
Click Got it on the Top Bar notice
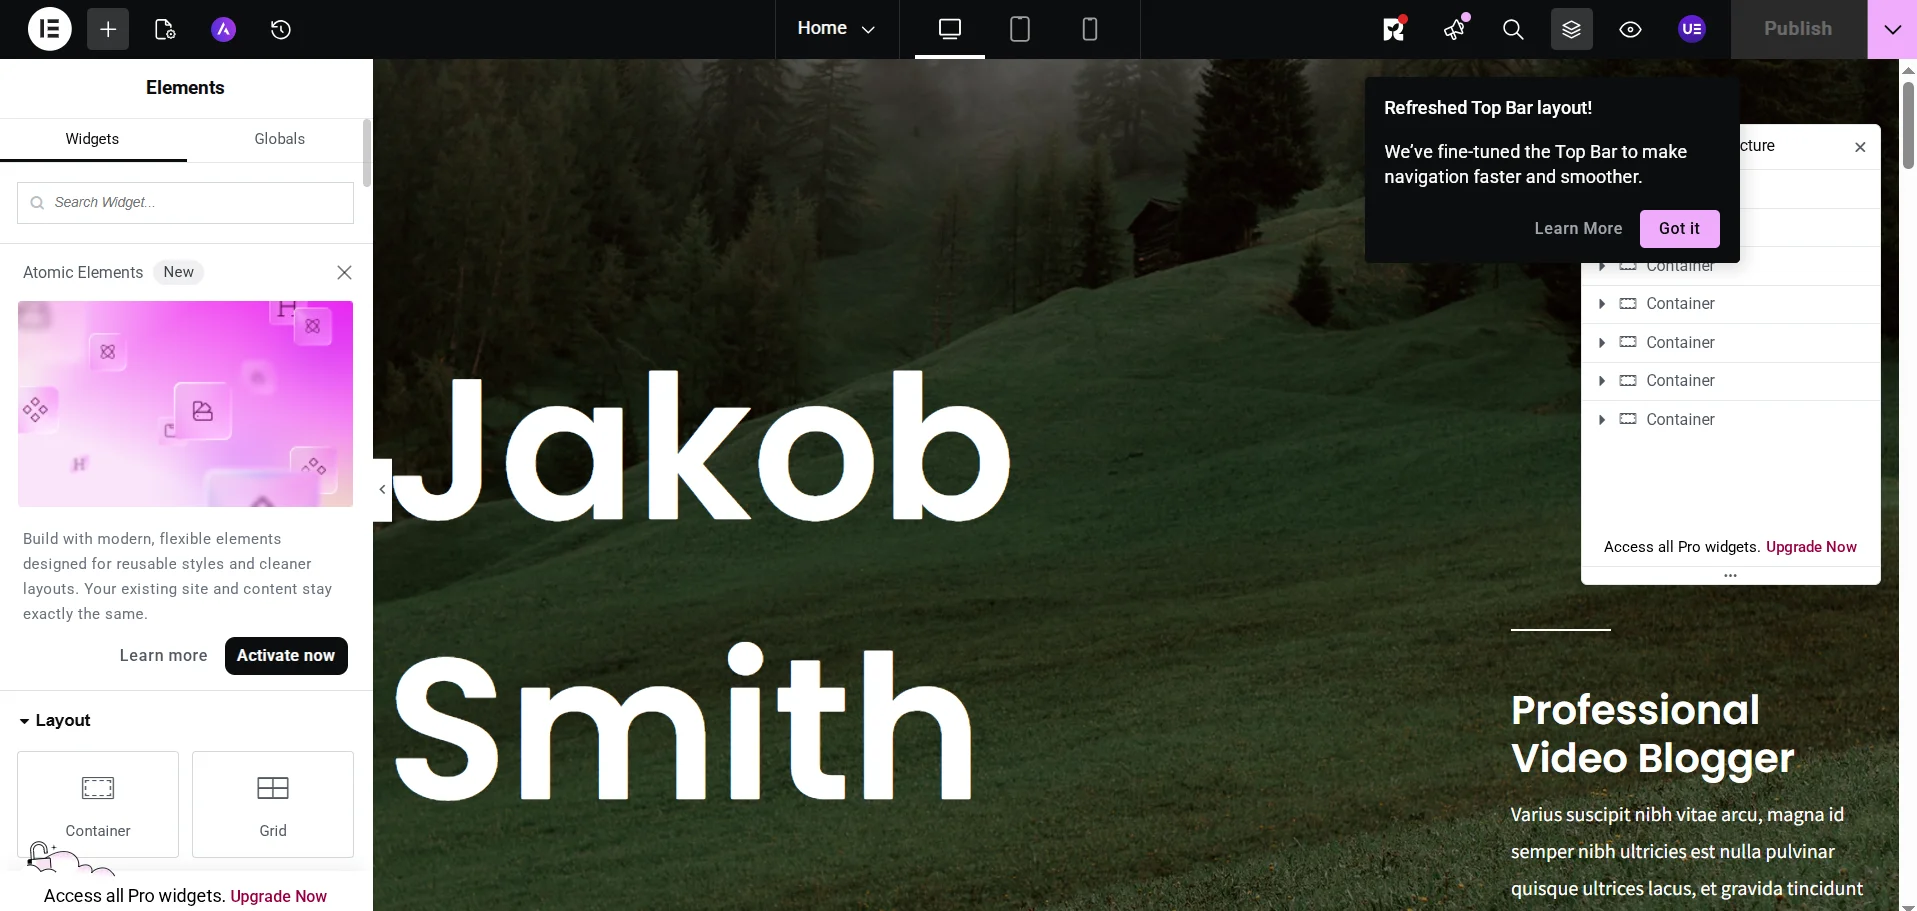pyautogui.click(x=1680, y=228)
